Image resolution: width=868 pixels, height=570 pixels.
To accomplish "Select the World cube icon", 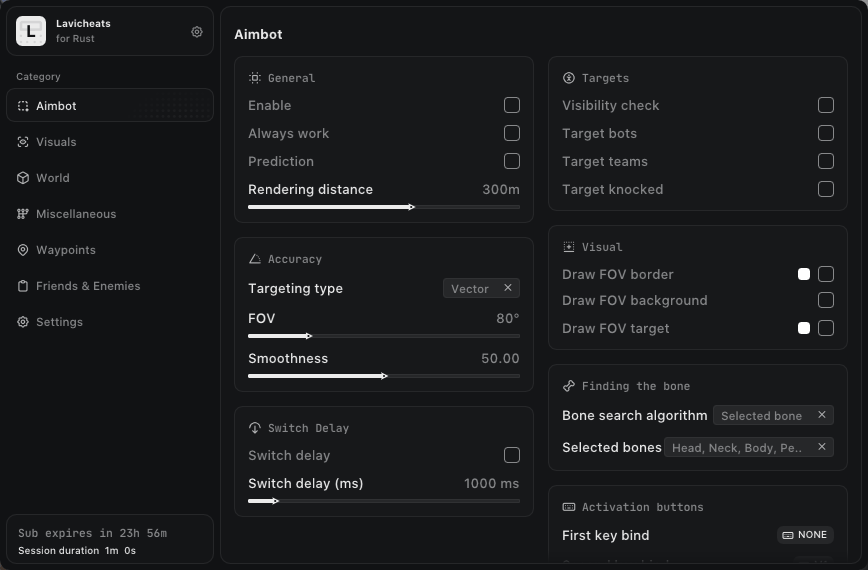I will click(x=23, y=178).
